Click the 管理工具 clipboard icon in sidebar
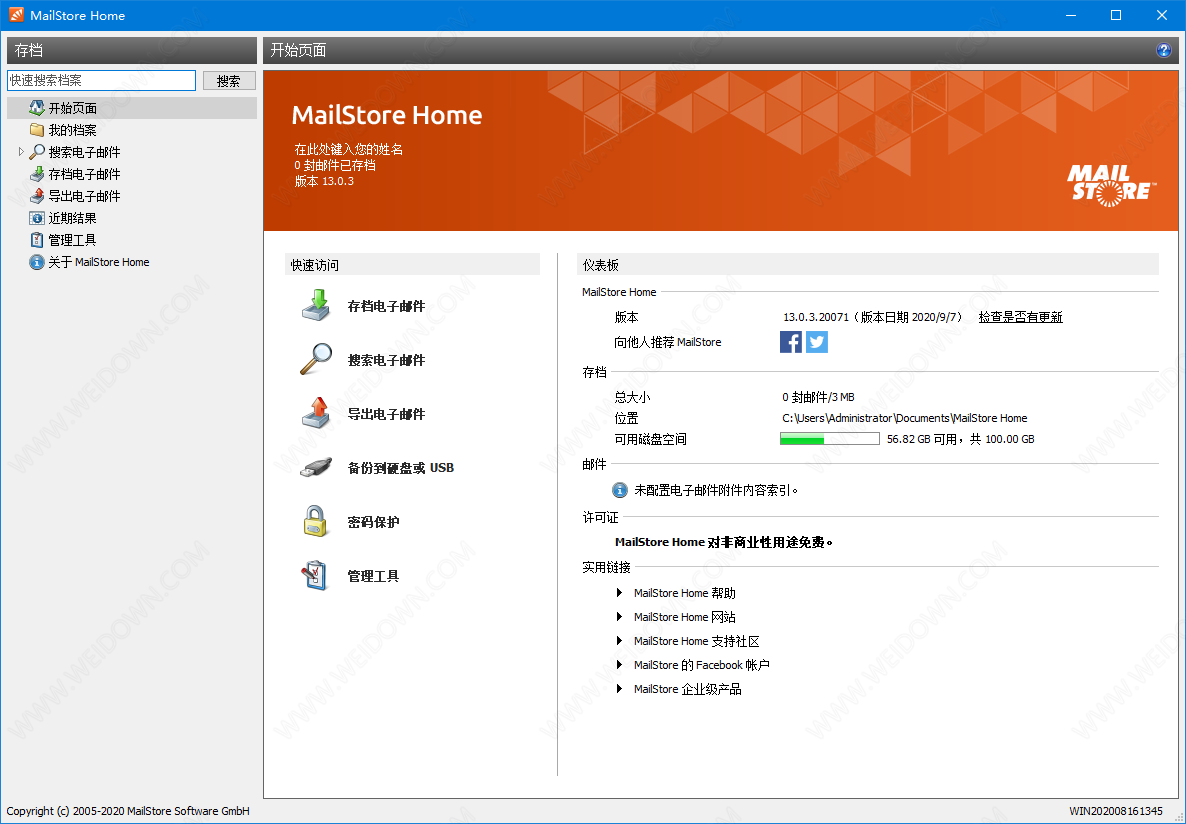1186x824 pixels. 36,240
